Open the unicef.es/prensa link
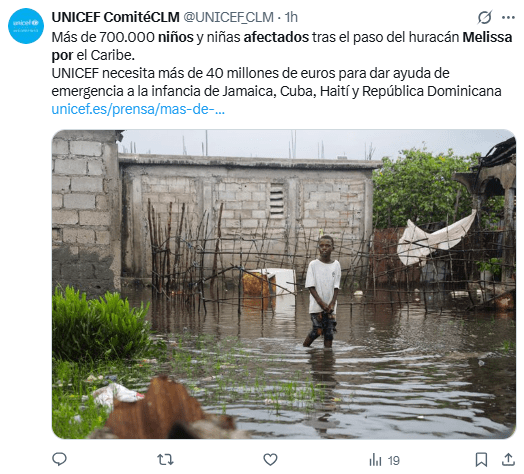The width and height of the screenshot is (524, 474). [x=138, y=109]
